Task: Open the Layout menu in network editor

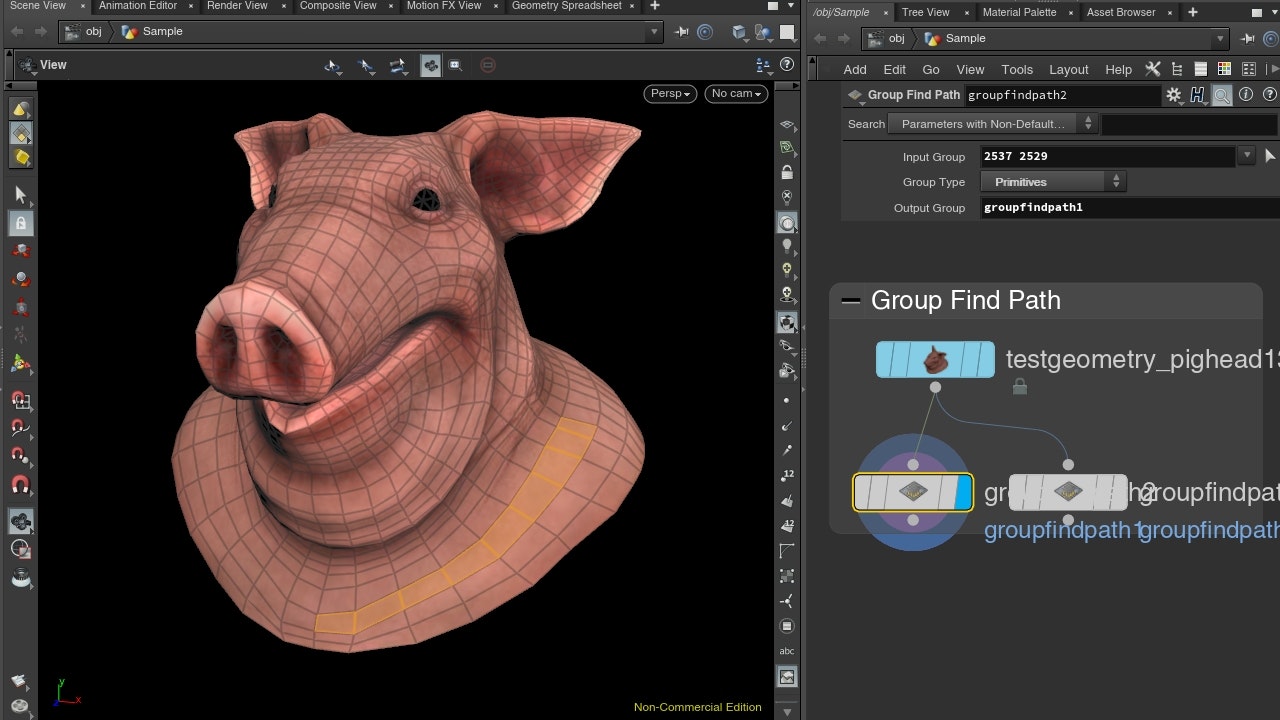Action: pos(1068,69)
